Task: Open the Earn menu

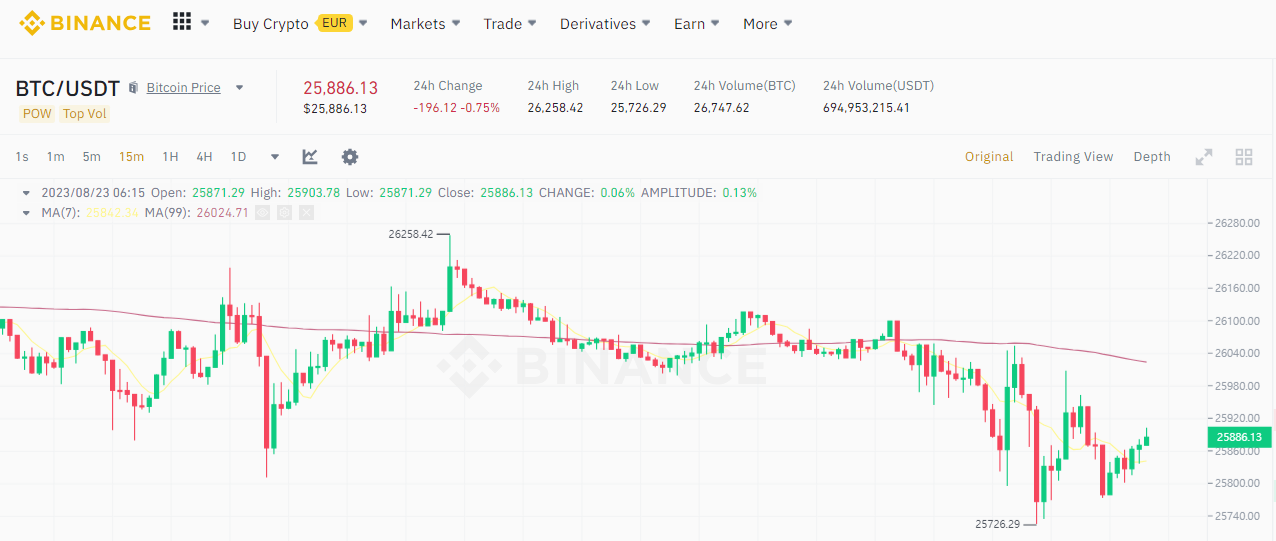Action: pos(696,24)
